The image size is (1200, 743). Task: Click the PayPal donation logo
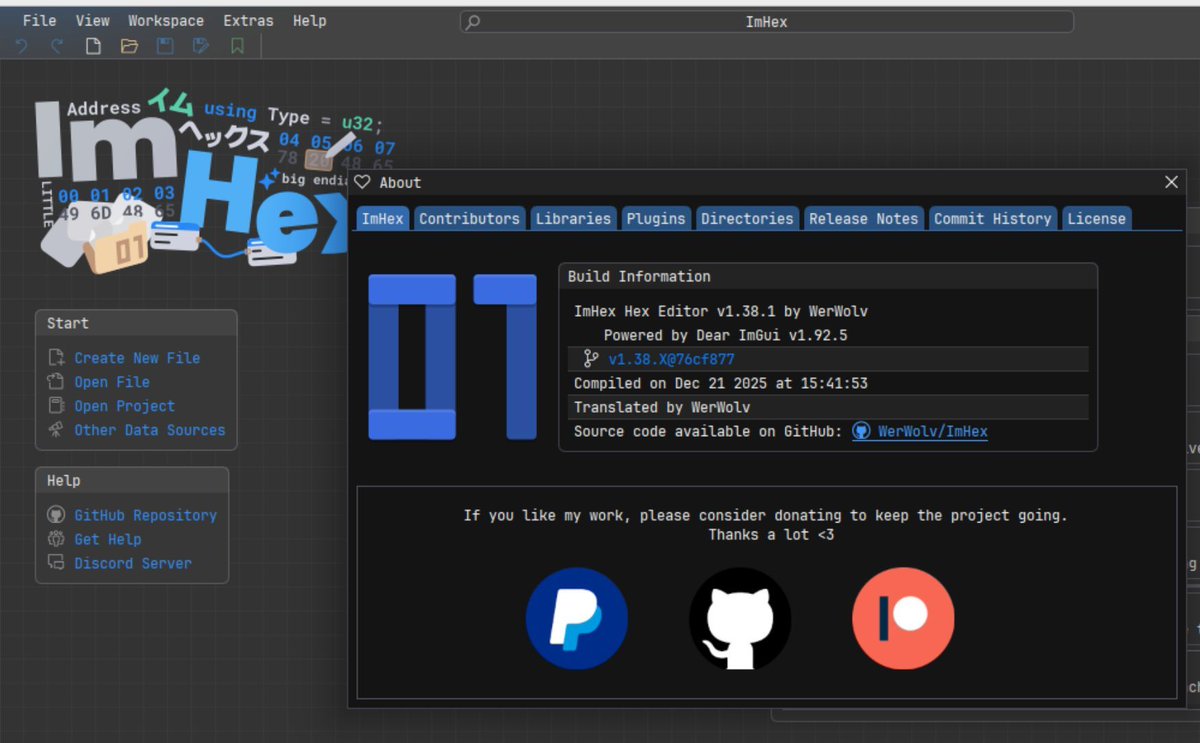pos(577,618)
